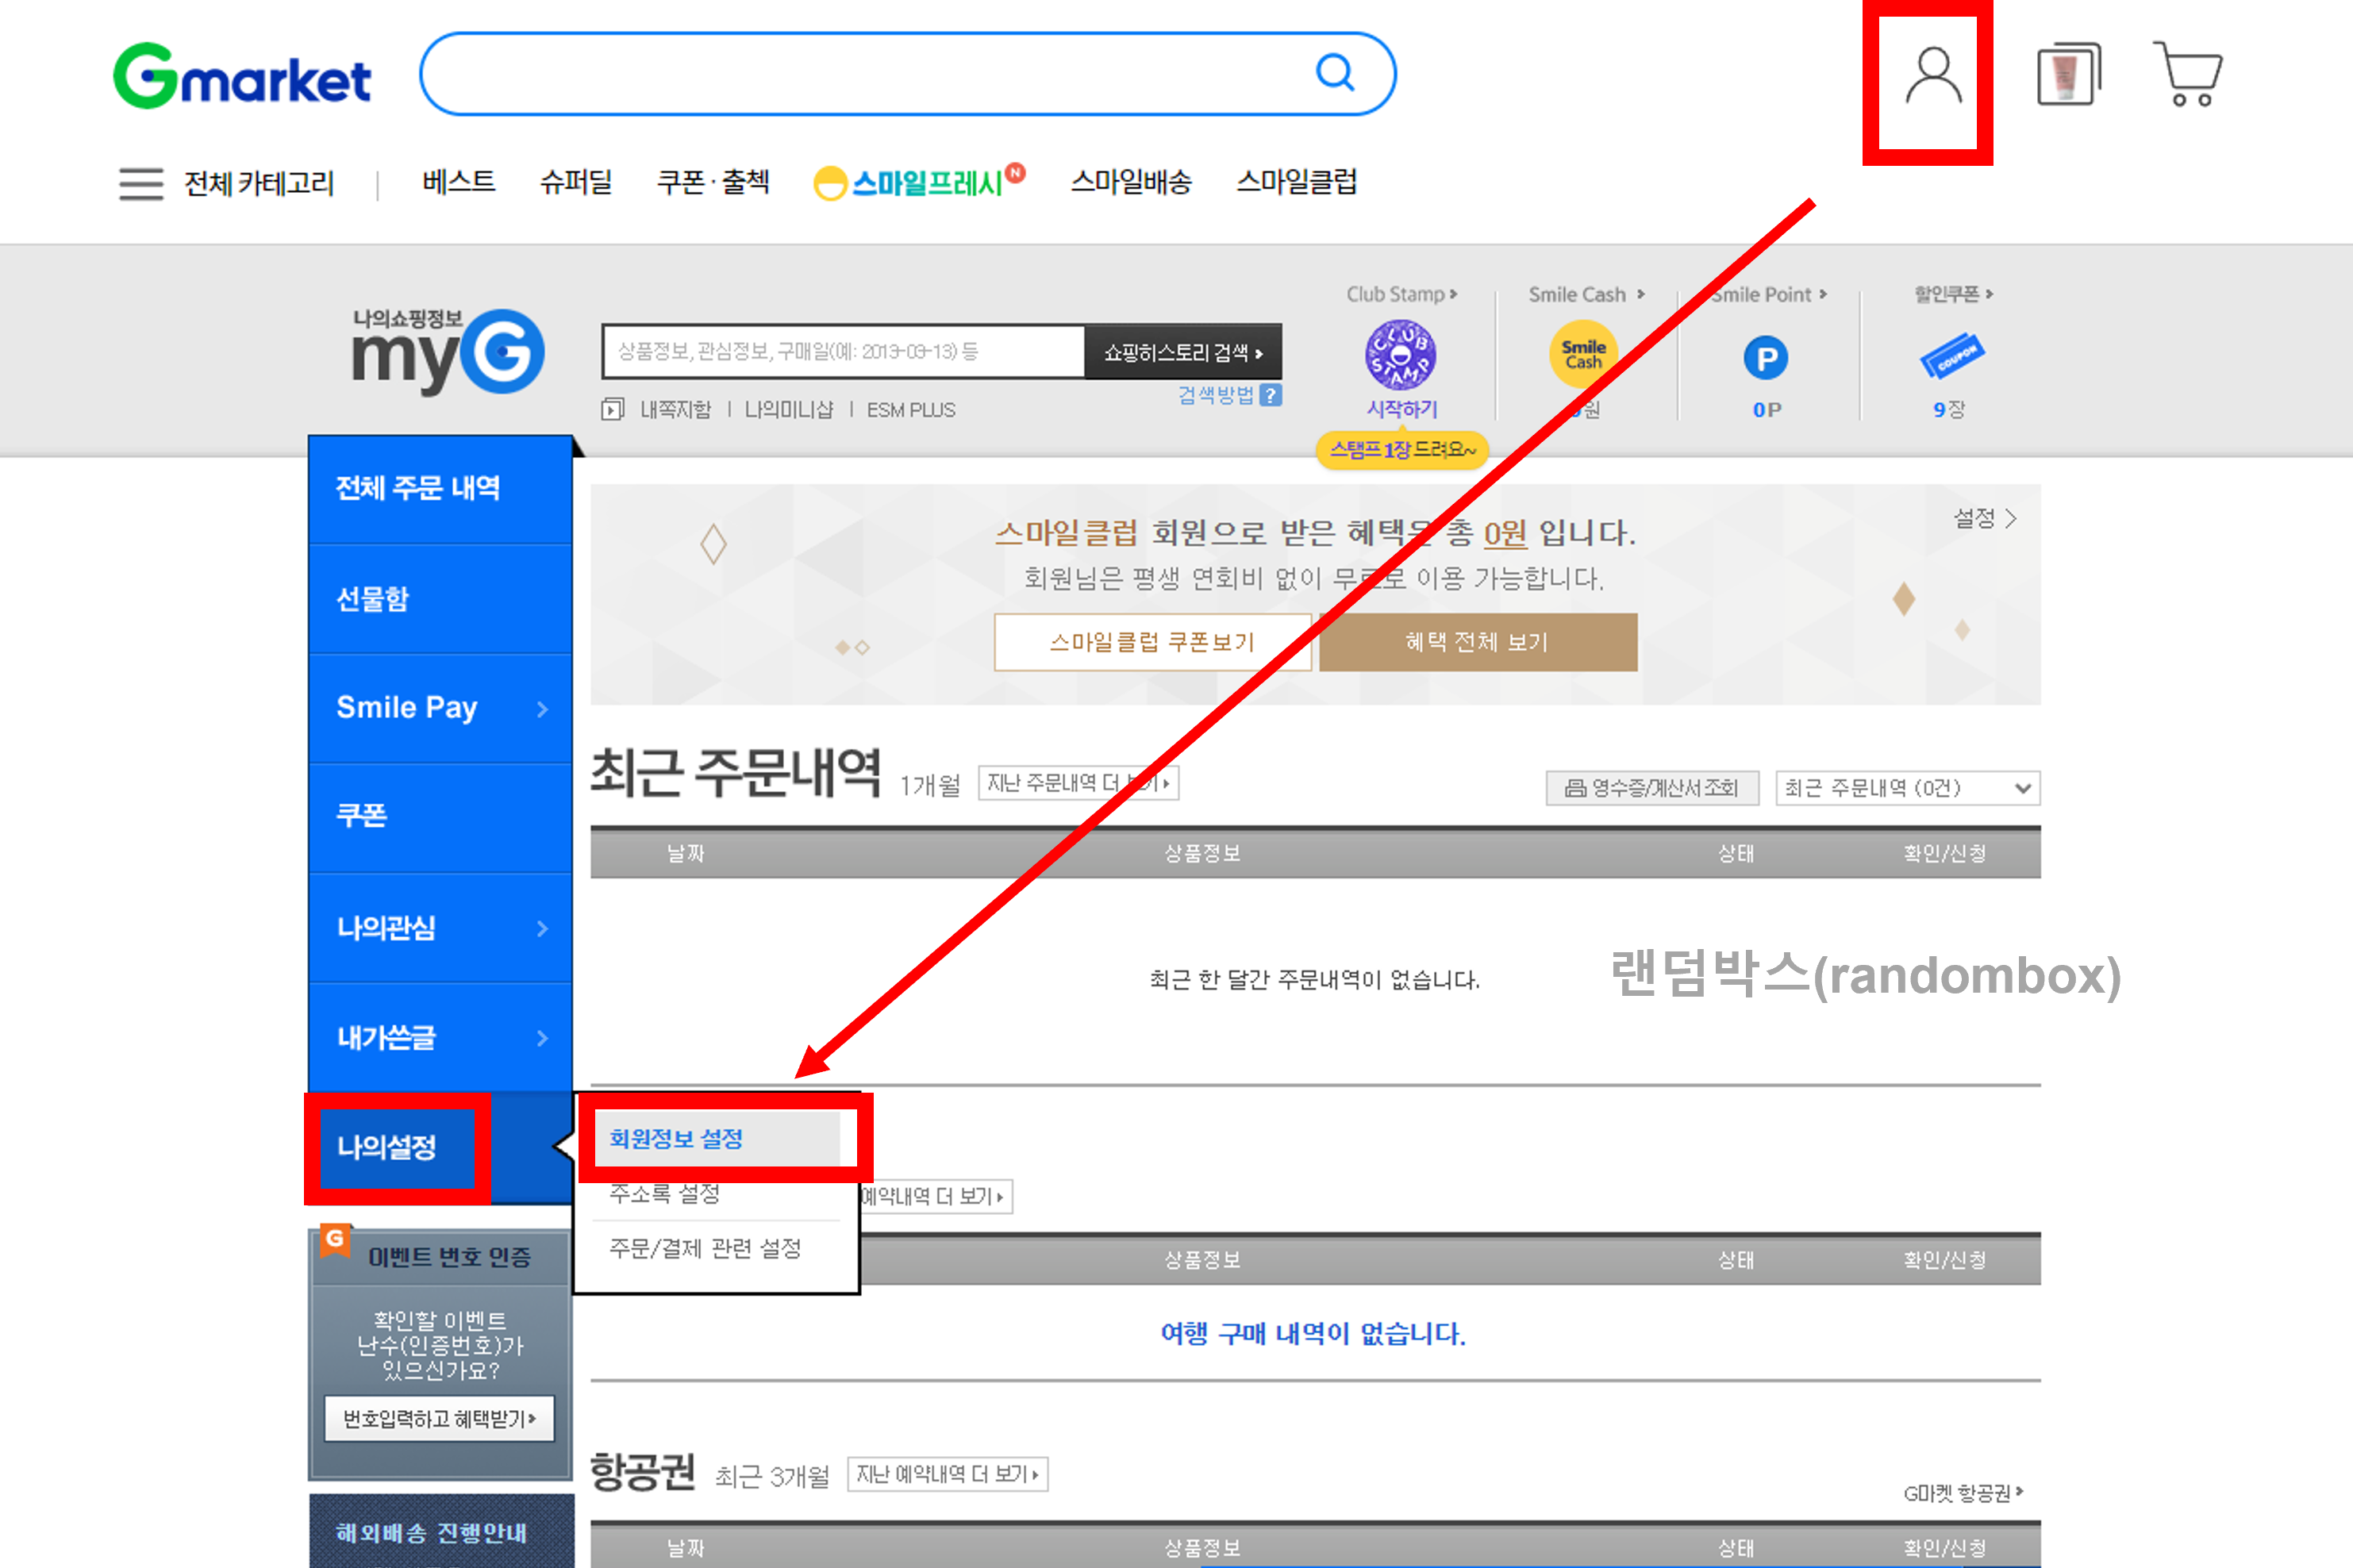The image size is (2353, 1568).
Task: Click the Club Stamp 시작하기 icon
Action: click(1400, 357)
